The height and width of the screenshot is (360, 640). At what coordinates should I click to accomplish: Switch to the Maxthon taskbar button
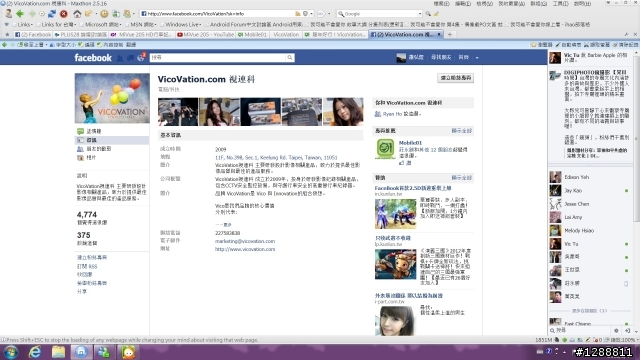click(x=81, y=352)
